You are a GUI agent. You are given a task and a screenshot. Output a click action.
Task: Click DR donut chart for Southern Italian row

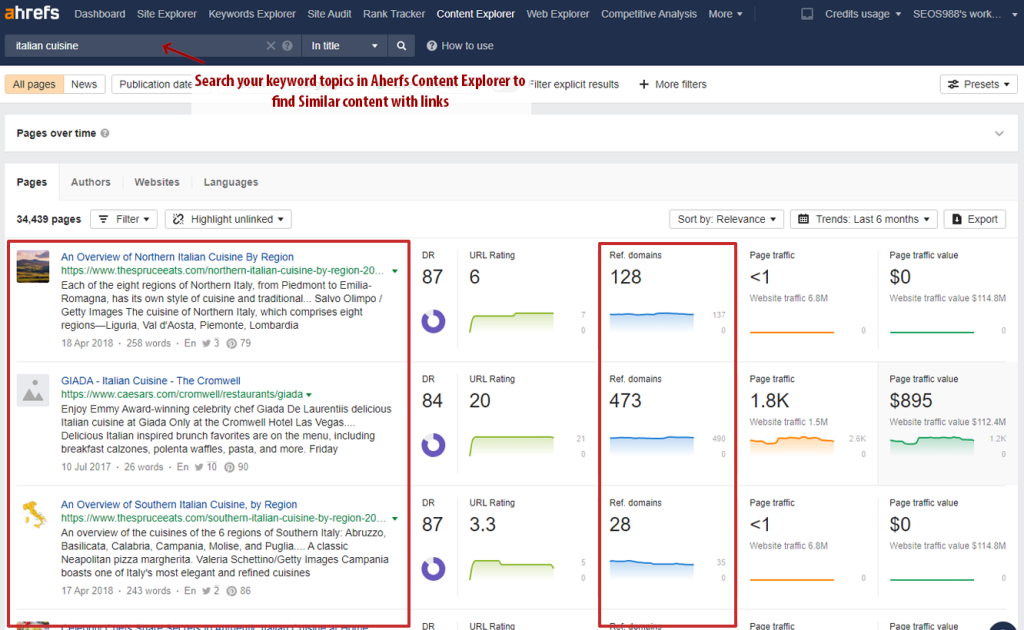click(x=433, y=569)
